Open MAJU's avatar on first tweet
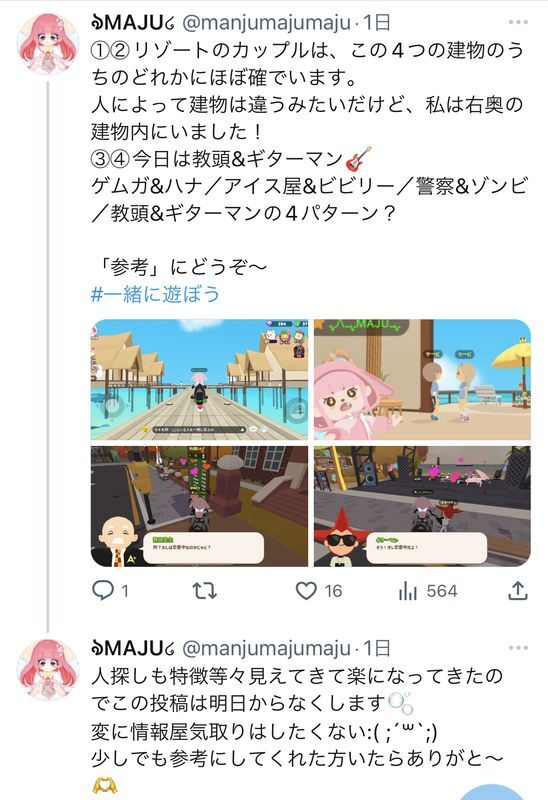The height and width of the screenshot is (800, 548). [48, 44]
